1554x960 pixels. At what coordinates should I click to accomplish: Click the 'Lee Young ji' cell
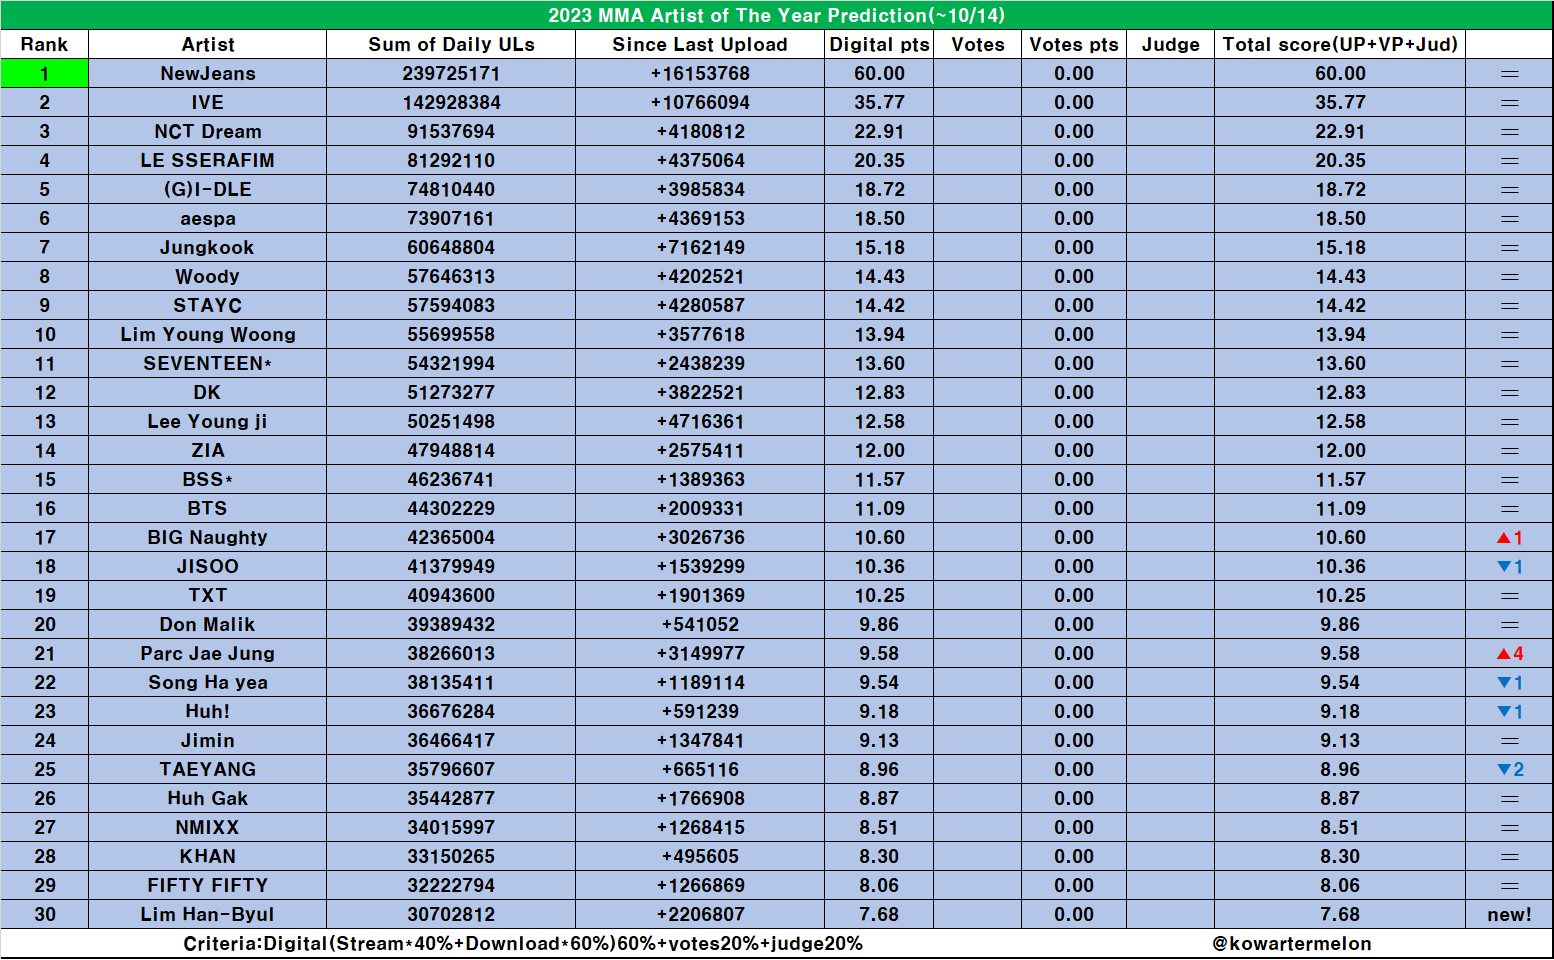208,422
